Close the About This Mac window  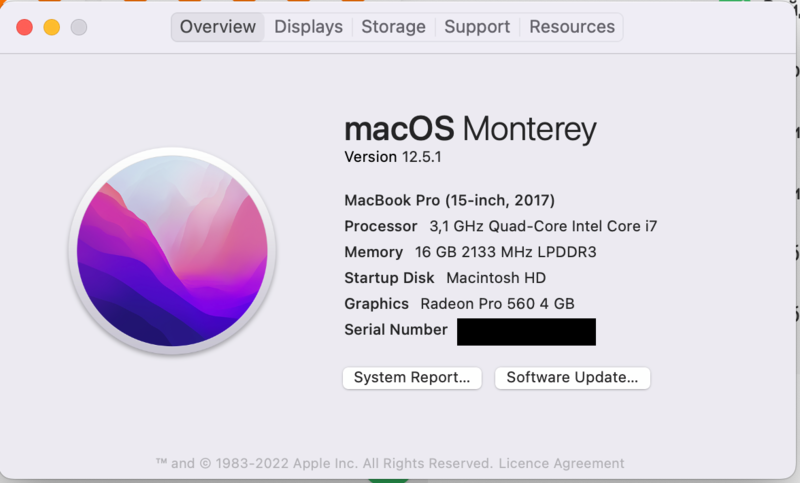tap(25, 28)
